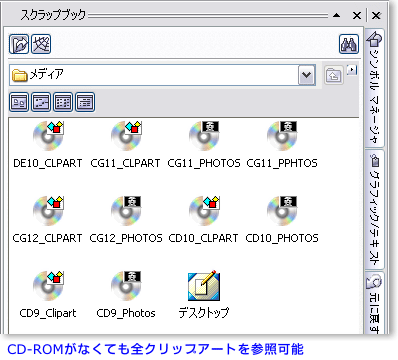Switch to large thumbnail view

click(19, 102)
